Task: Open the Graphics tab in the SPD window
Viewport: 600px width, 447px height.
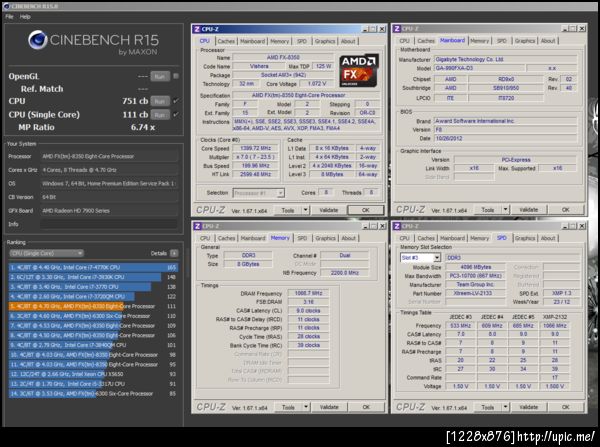Action: pyautogui.click(x=525, y=238)
